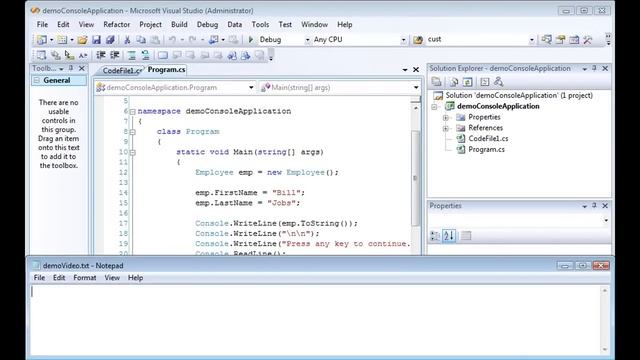Open the Refactor menu in Visual Studio

point(116,24)
